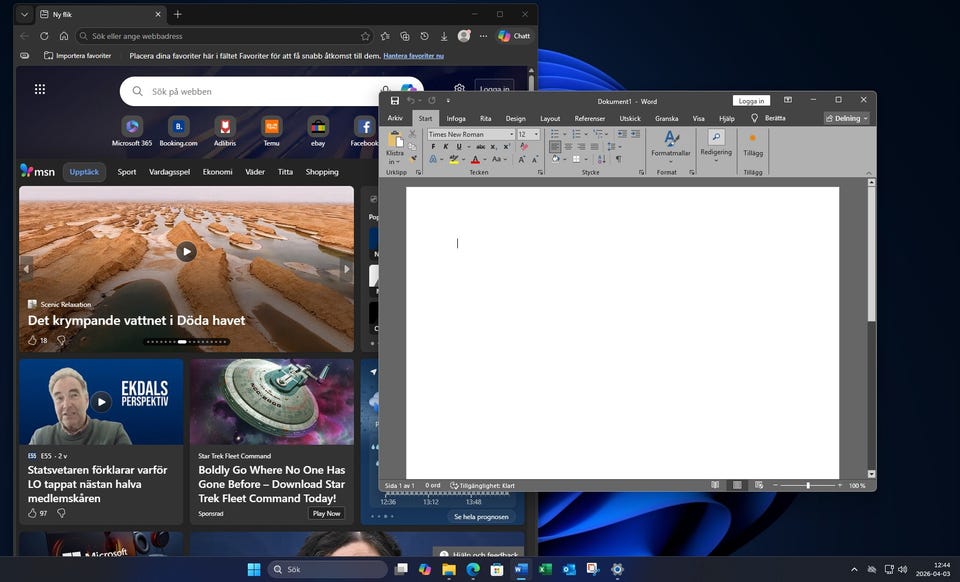Open the Tecken font dialog launcher
960x582 pixels.
540,173
